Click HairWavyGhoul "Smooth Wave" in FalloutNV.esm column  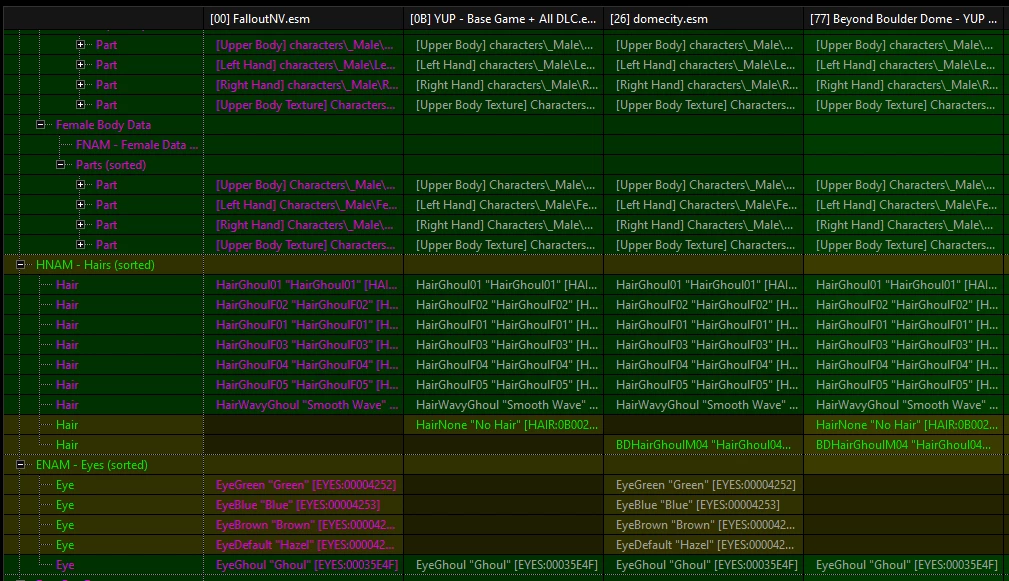304,405
